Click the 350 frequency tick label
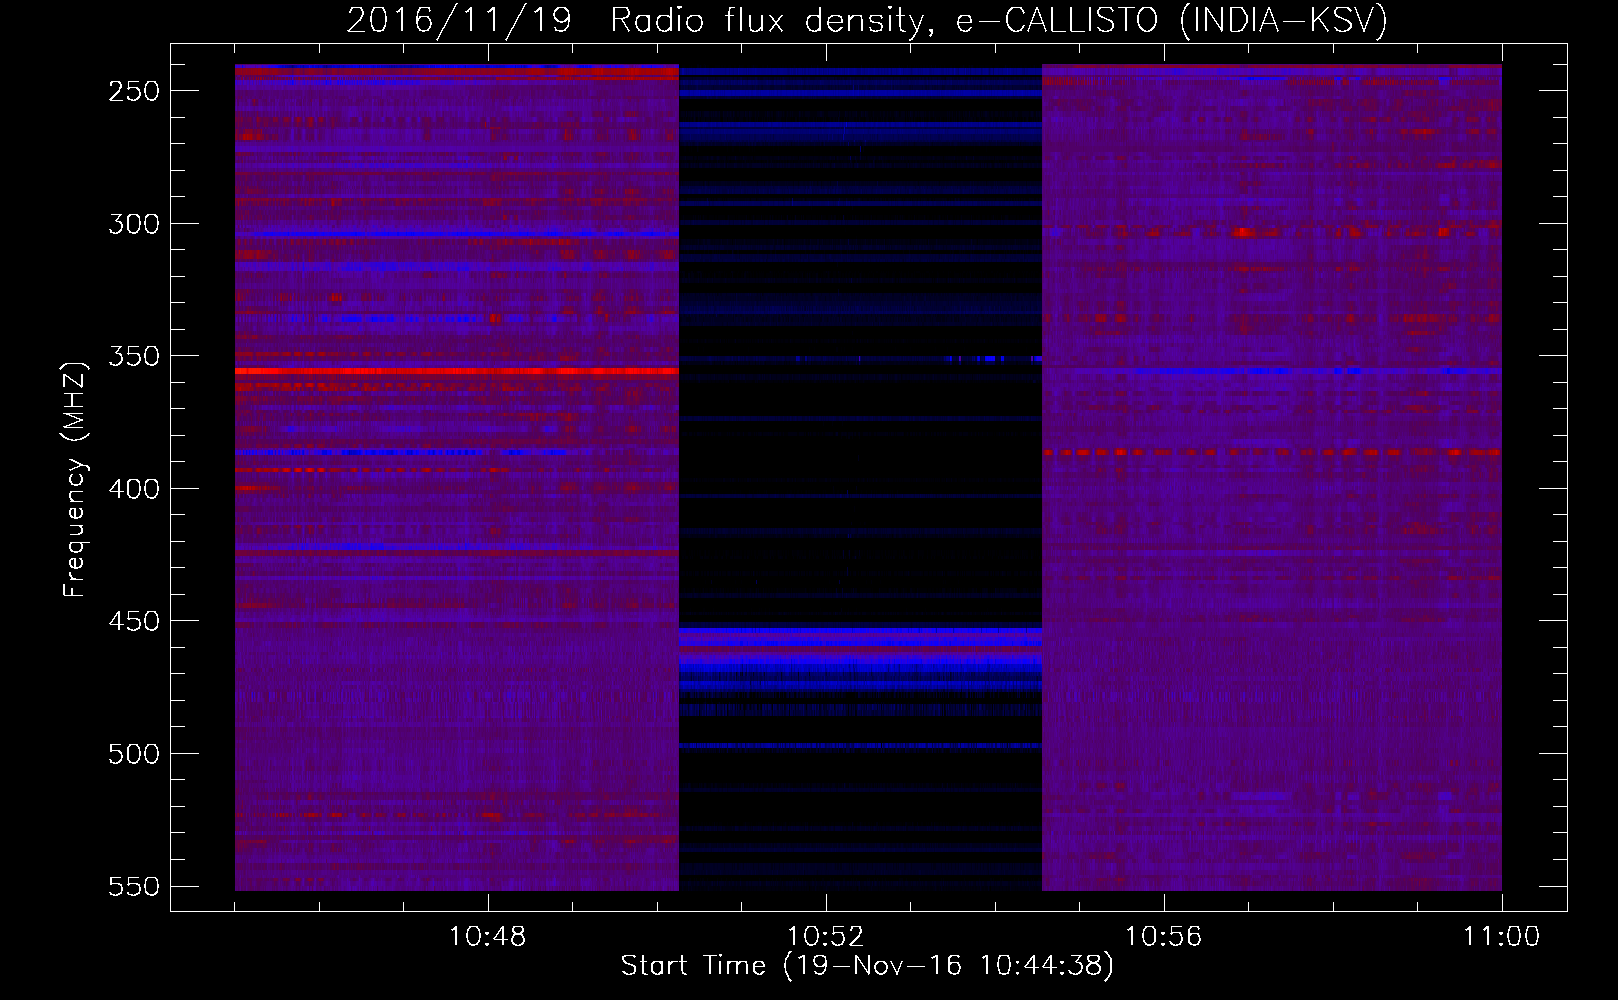 pos(134,356)
